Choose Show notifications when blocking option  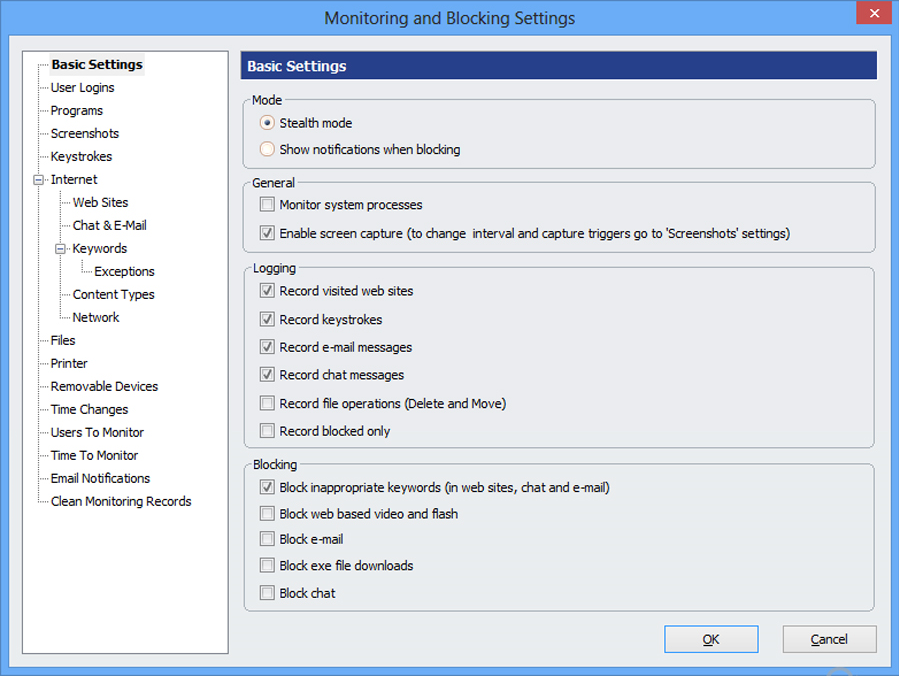[267, 150]
